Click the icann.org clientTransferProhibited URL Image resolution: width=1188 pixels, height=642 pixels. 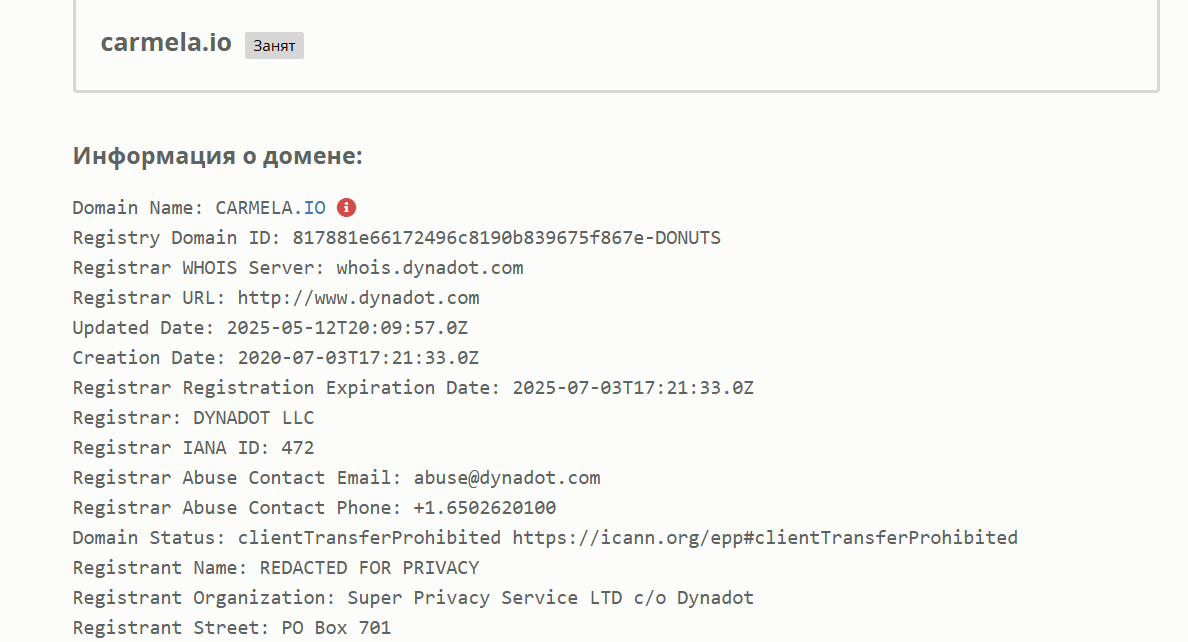[x=764, y=537]
